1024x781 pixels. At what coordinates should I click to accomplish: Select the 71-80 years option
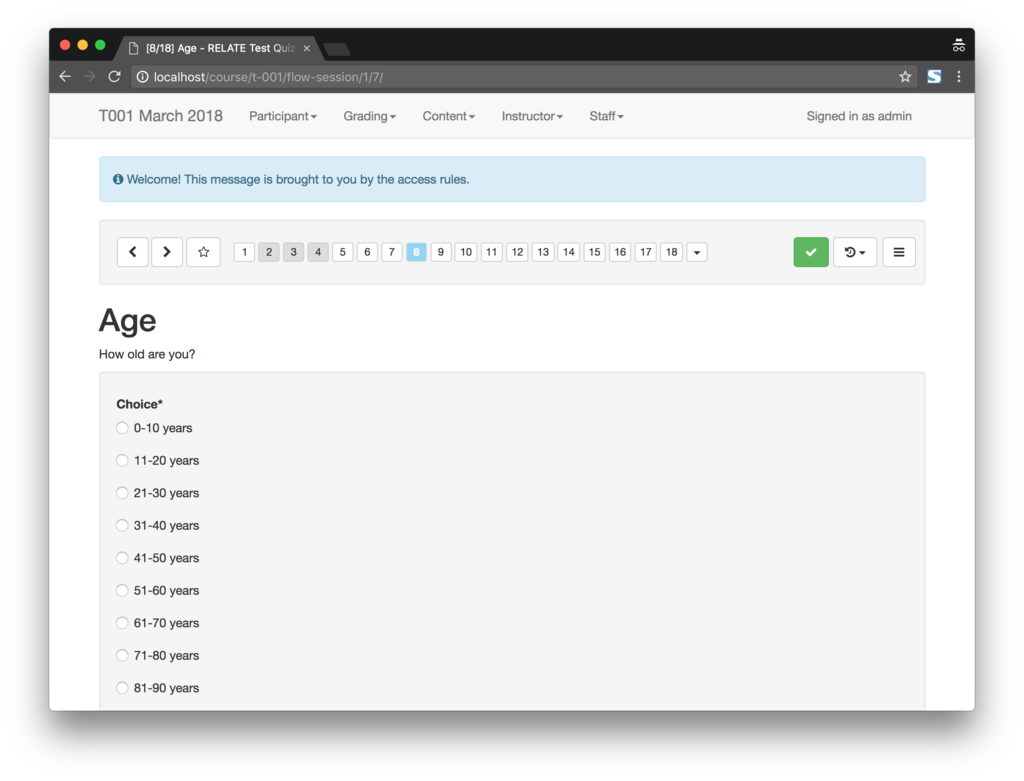(122, 656)
